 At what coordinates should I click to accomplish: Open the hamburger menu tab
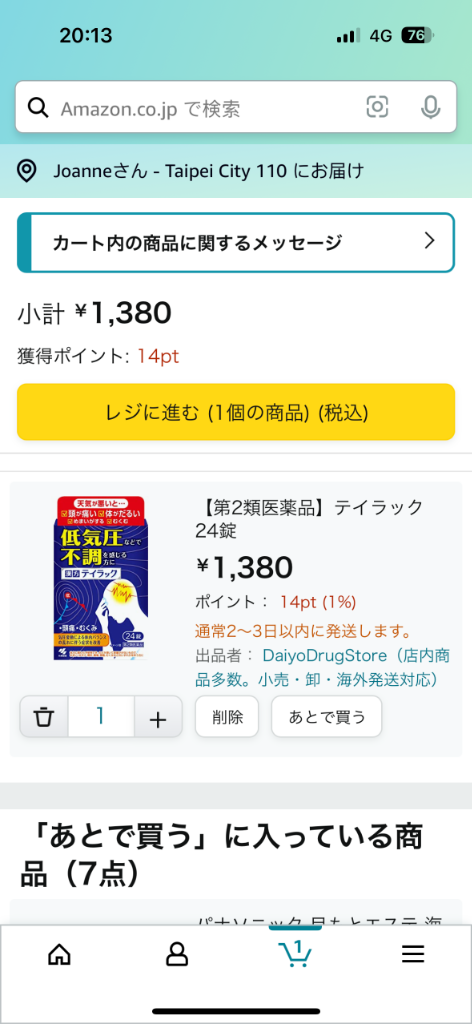413,955
